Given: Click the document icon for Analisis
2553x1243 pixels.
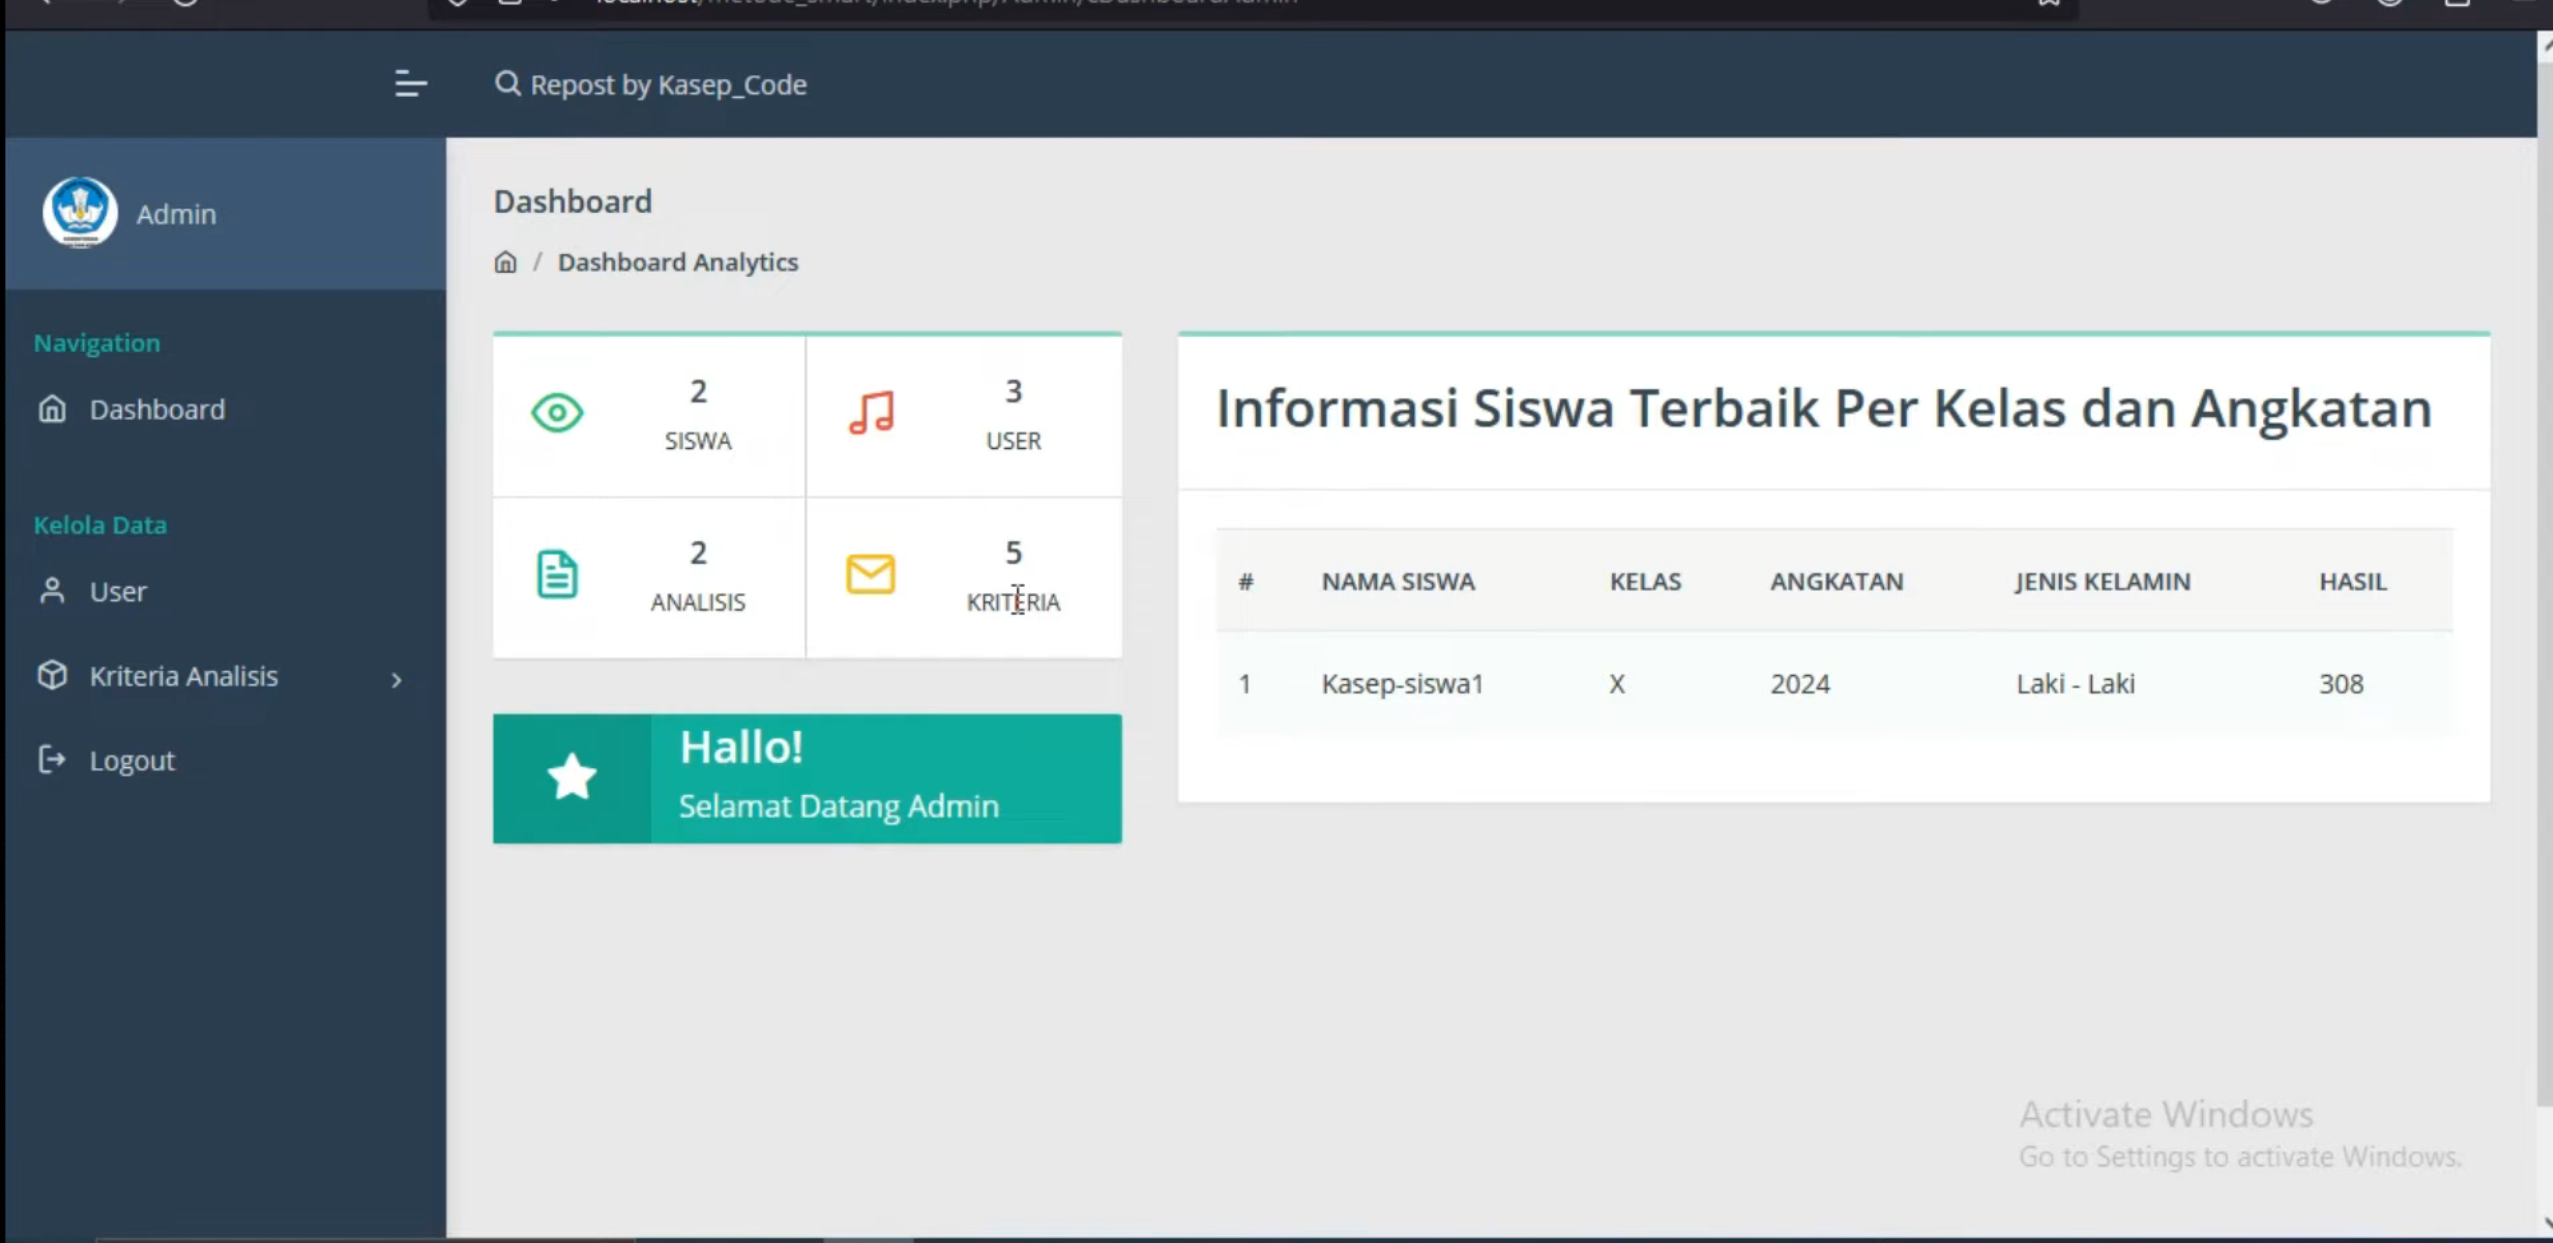Looking at the screenshot, I should (557, 574).
